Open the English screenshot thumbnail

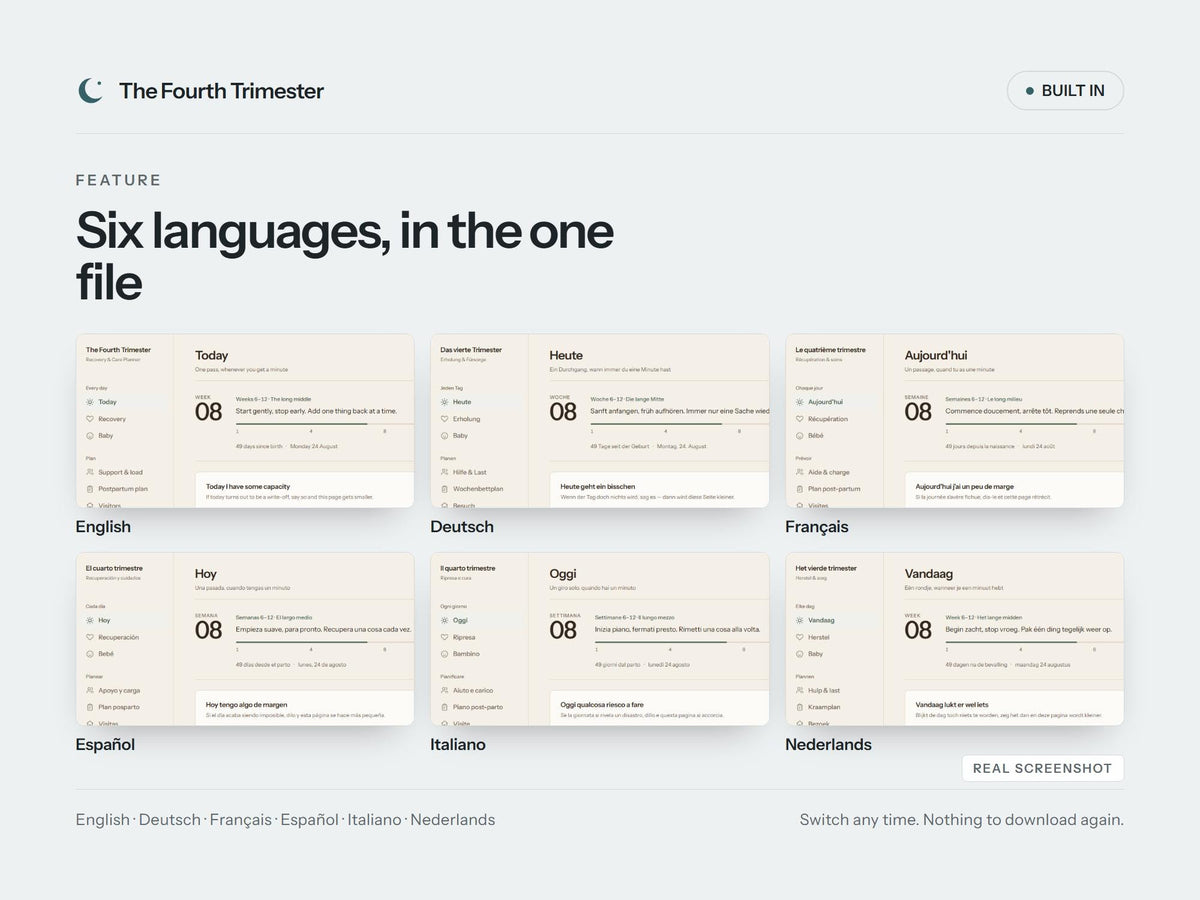tap(245, 421)
